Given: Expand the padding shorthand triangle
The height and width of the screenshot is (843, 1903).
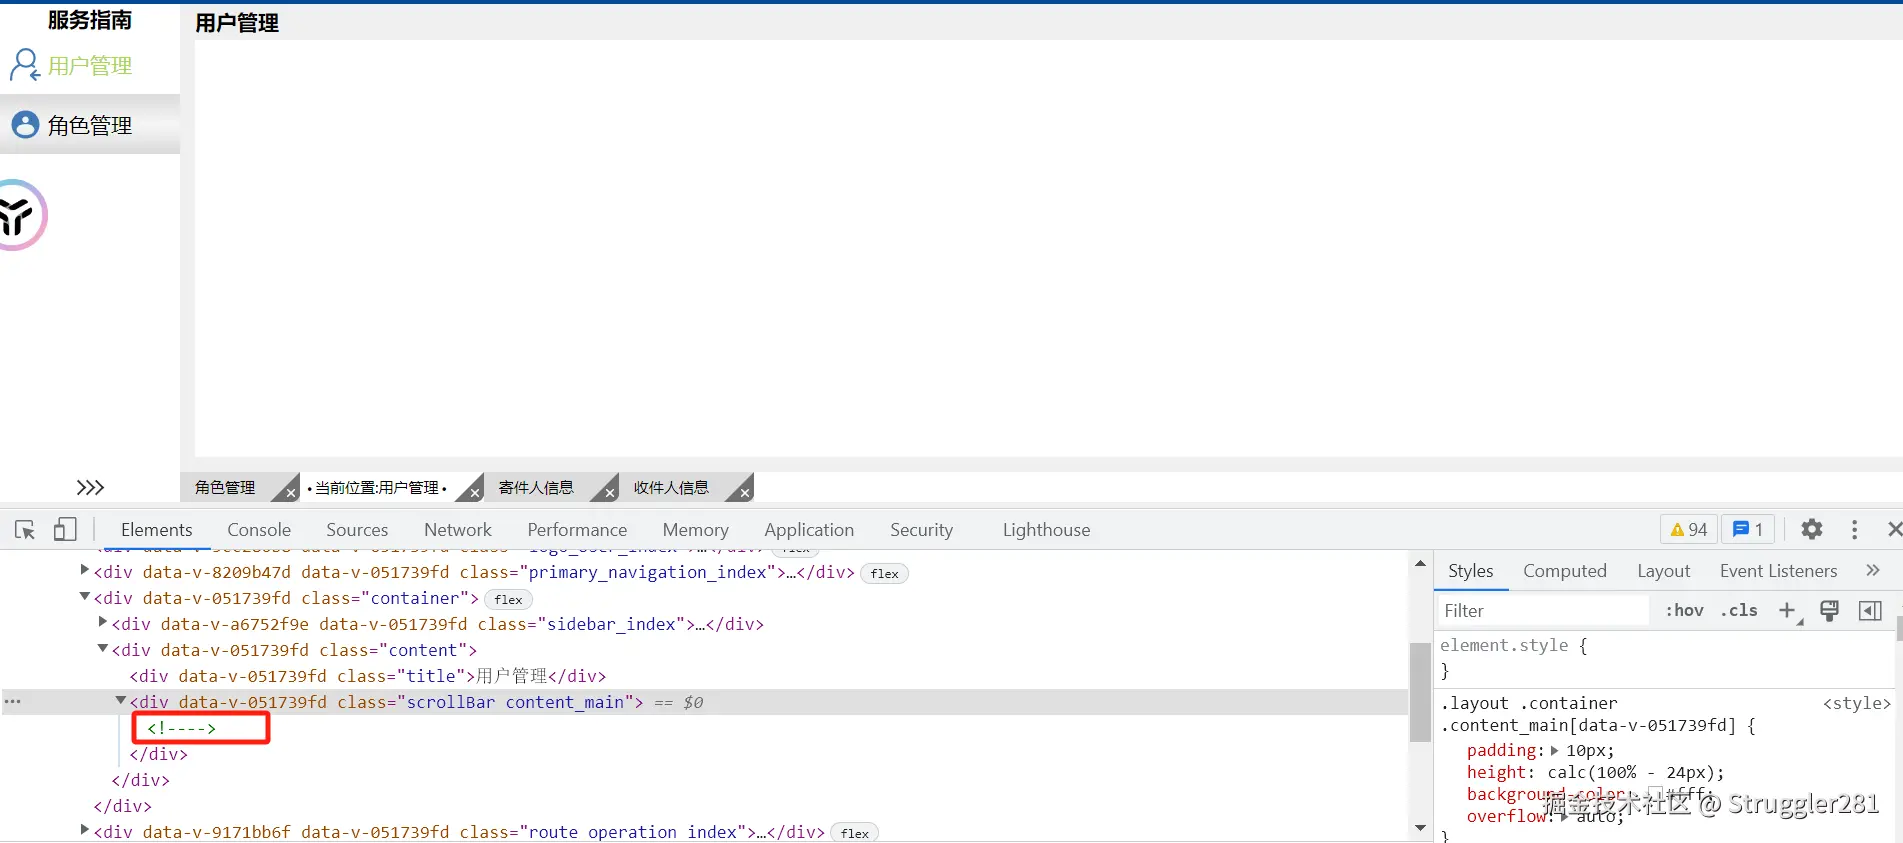Looking at the screenshot, I should click(x=1554, y=750).
